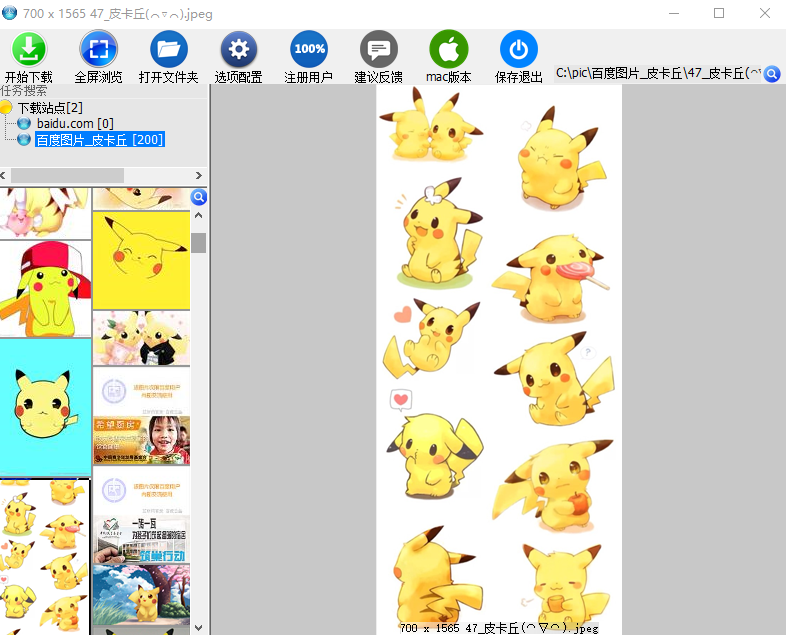Select the Pikachu sticker sheet thumbnail
Viewport: 786px width, 635px height.
(45, 556)
